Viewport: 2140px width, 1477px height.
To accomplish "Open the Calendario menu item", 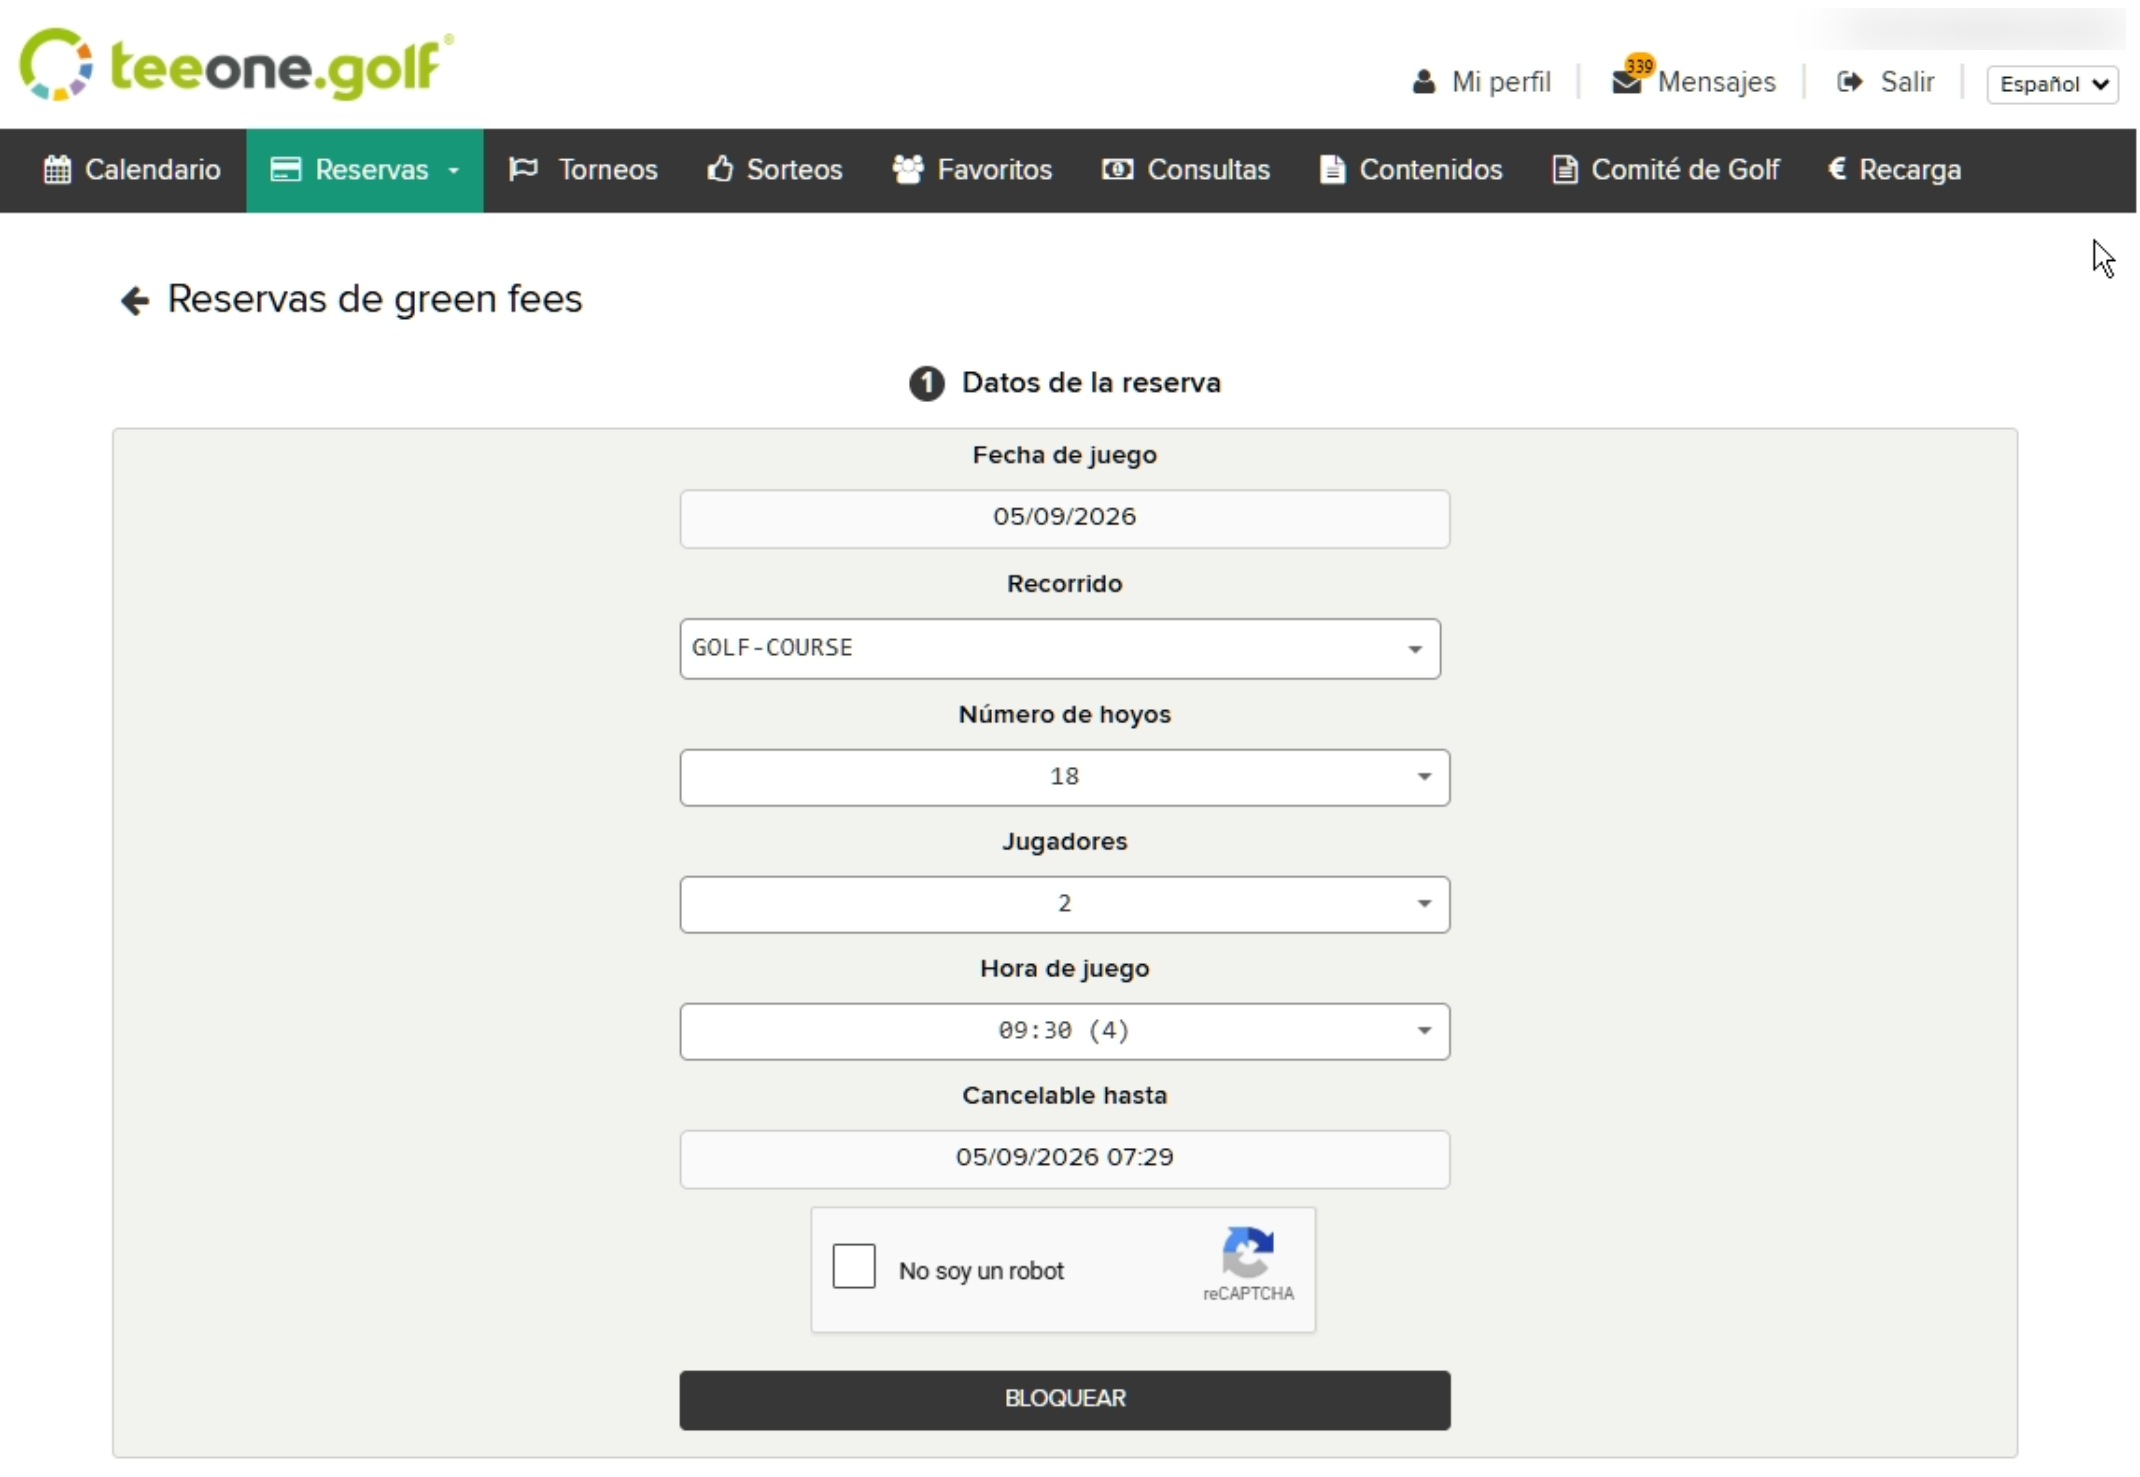I will tap(132, 170).
